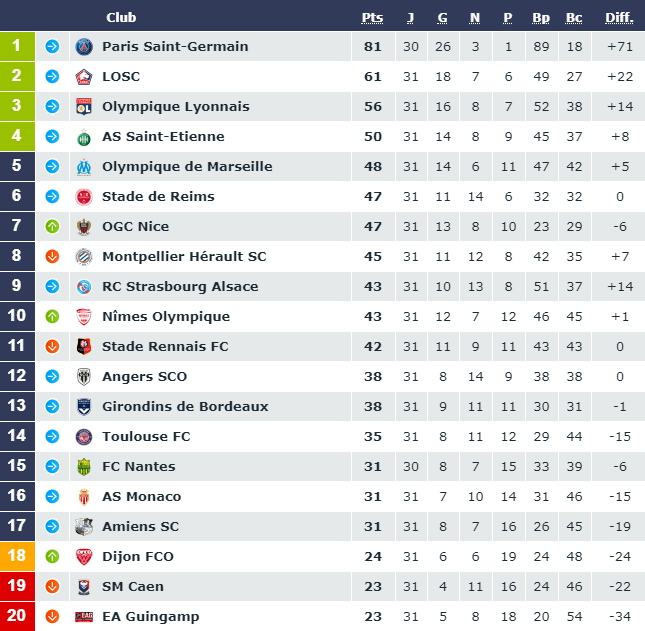The height and width of the screenshot is (631, 645).
Task: Click the AS Monaco club crest
Action: [84, 496]
